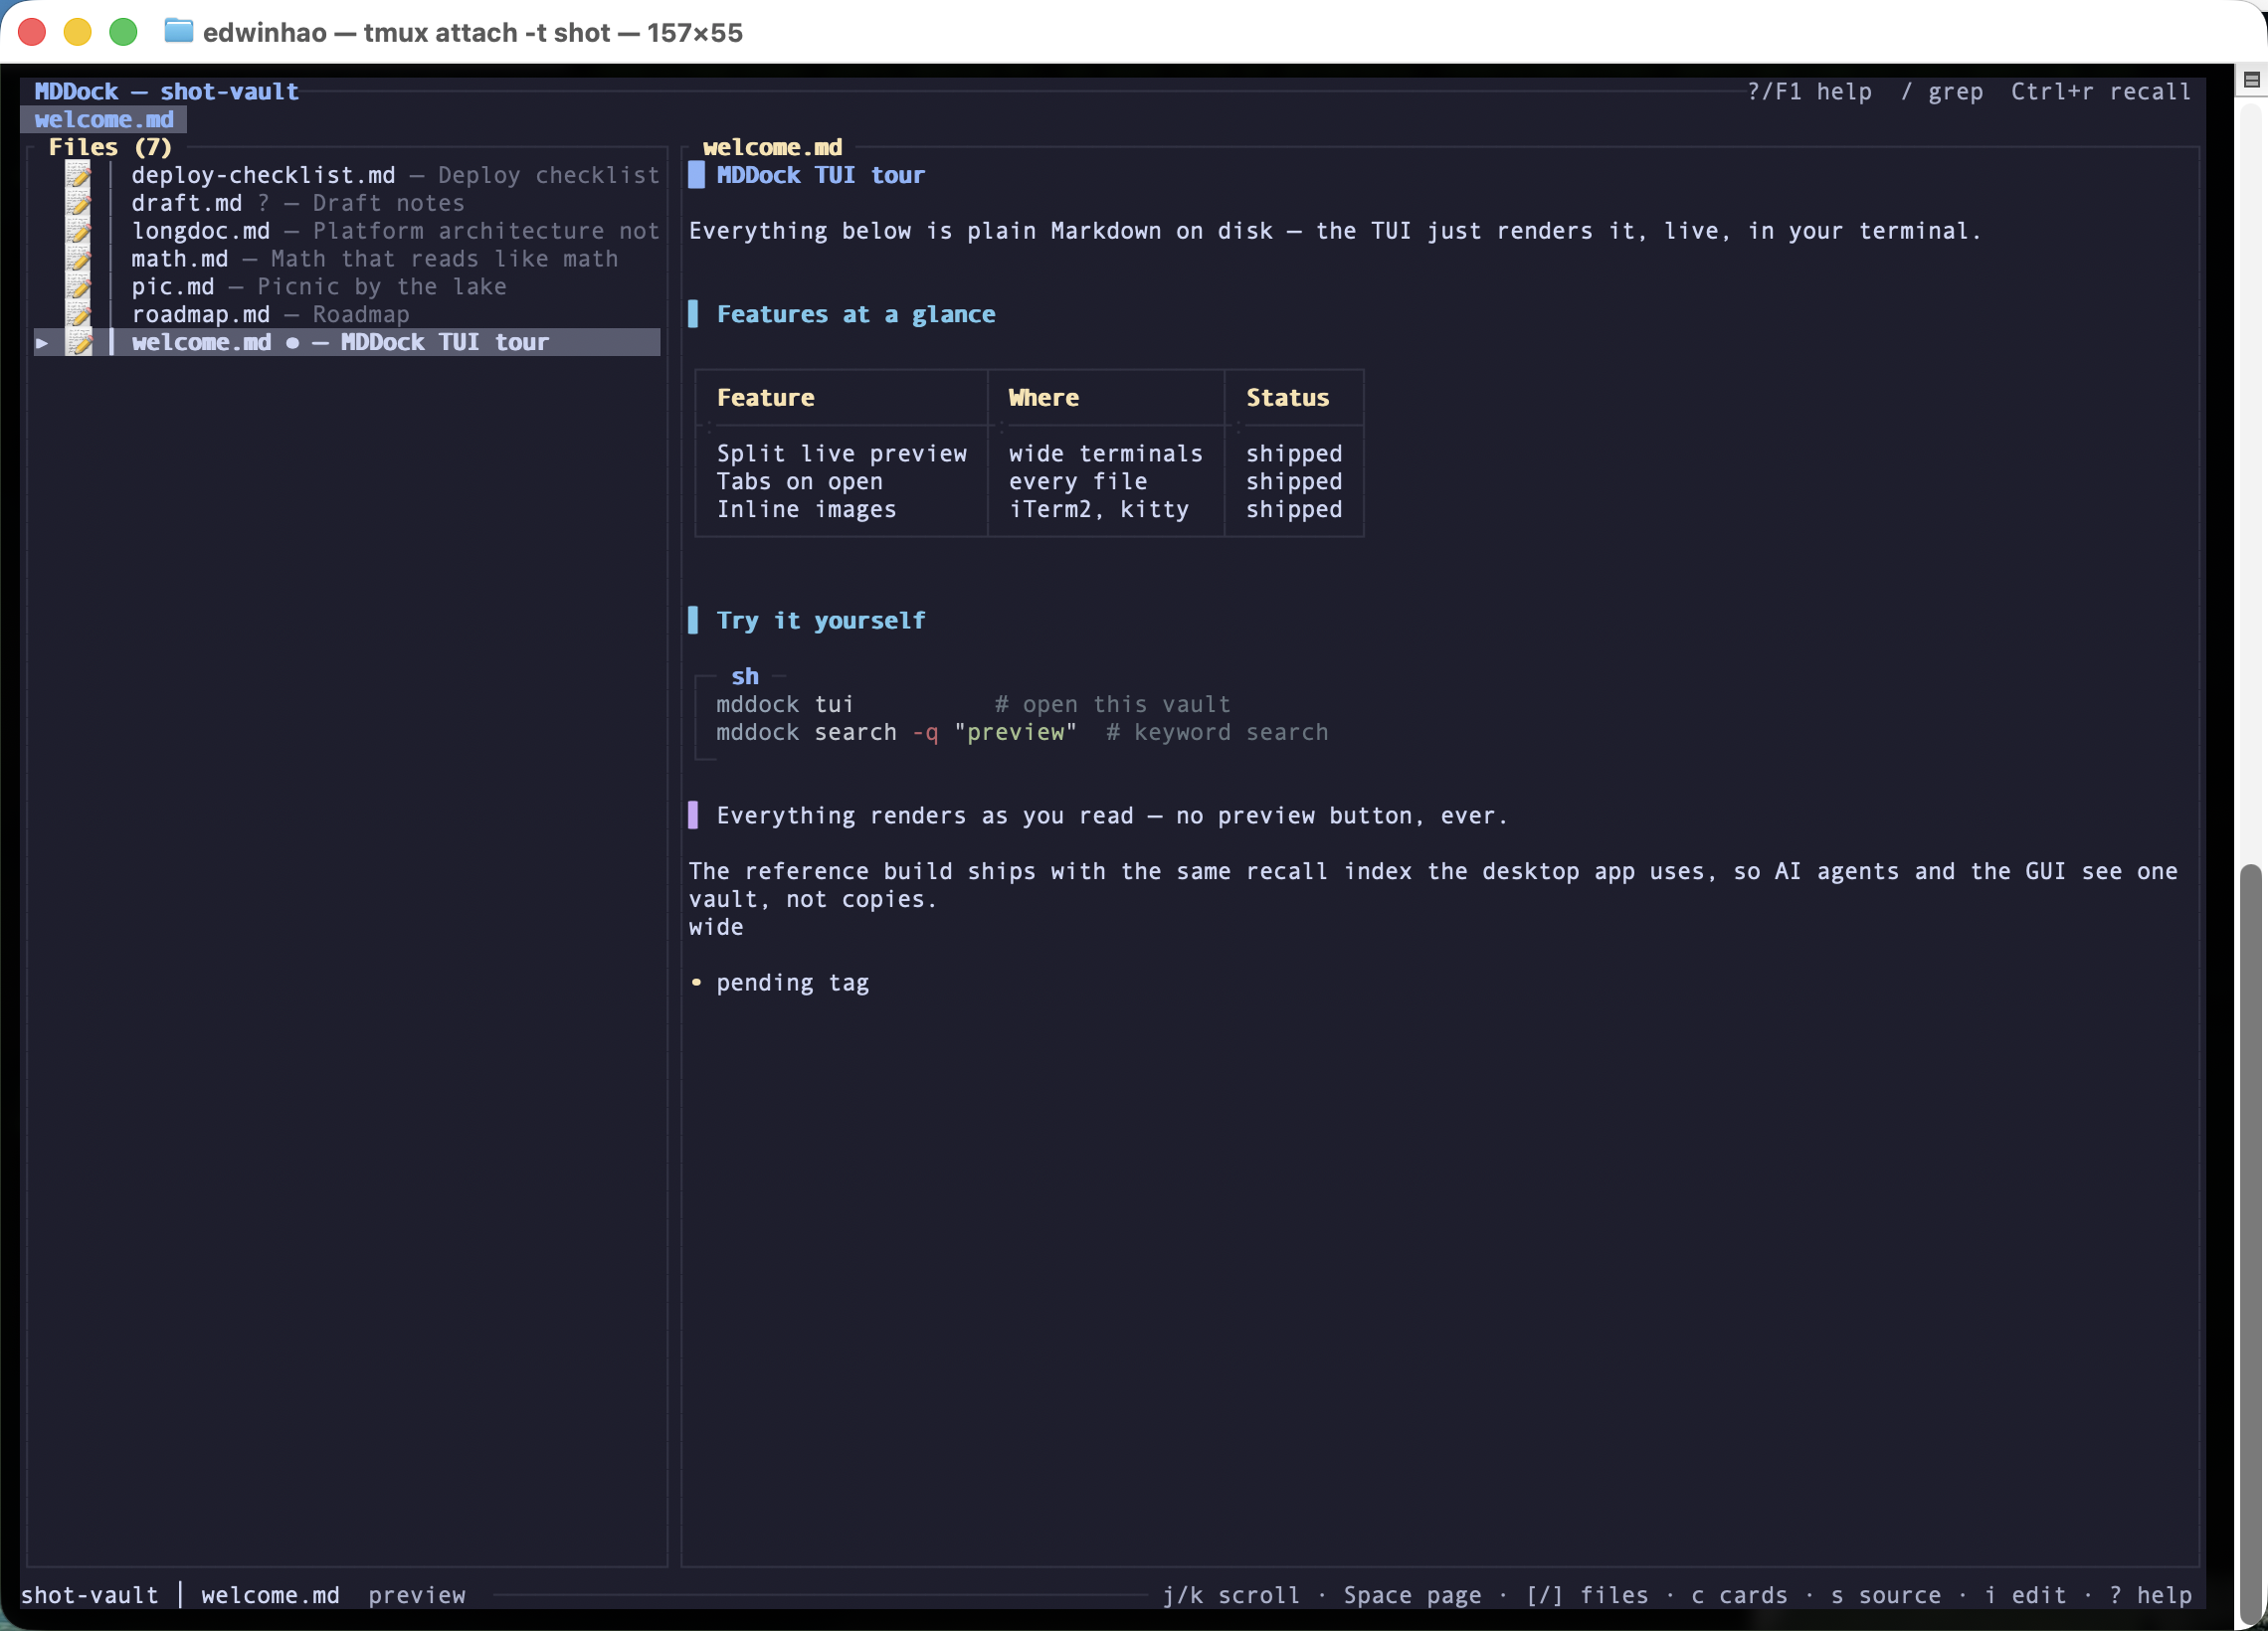
Task: Click the memo icon beside longdoc.md
Action: point(79,231)
